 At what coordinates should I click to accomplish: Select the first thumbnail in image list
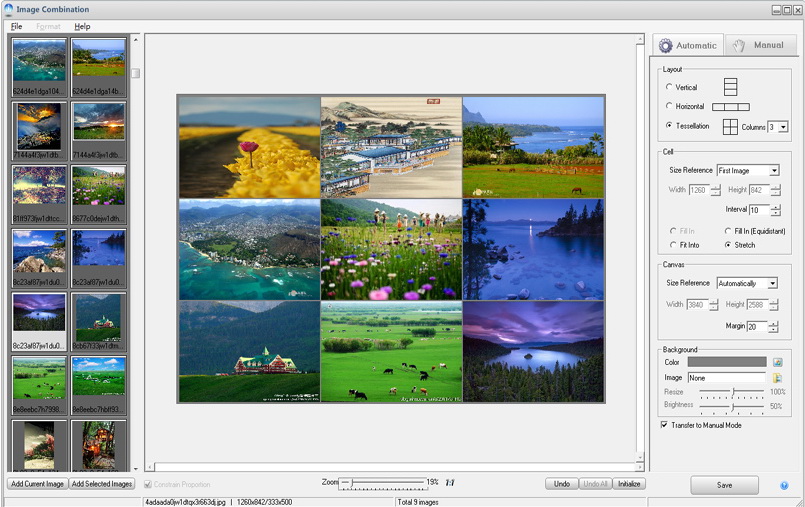pos(39,60)
